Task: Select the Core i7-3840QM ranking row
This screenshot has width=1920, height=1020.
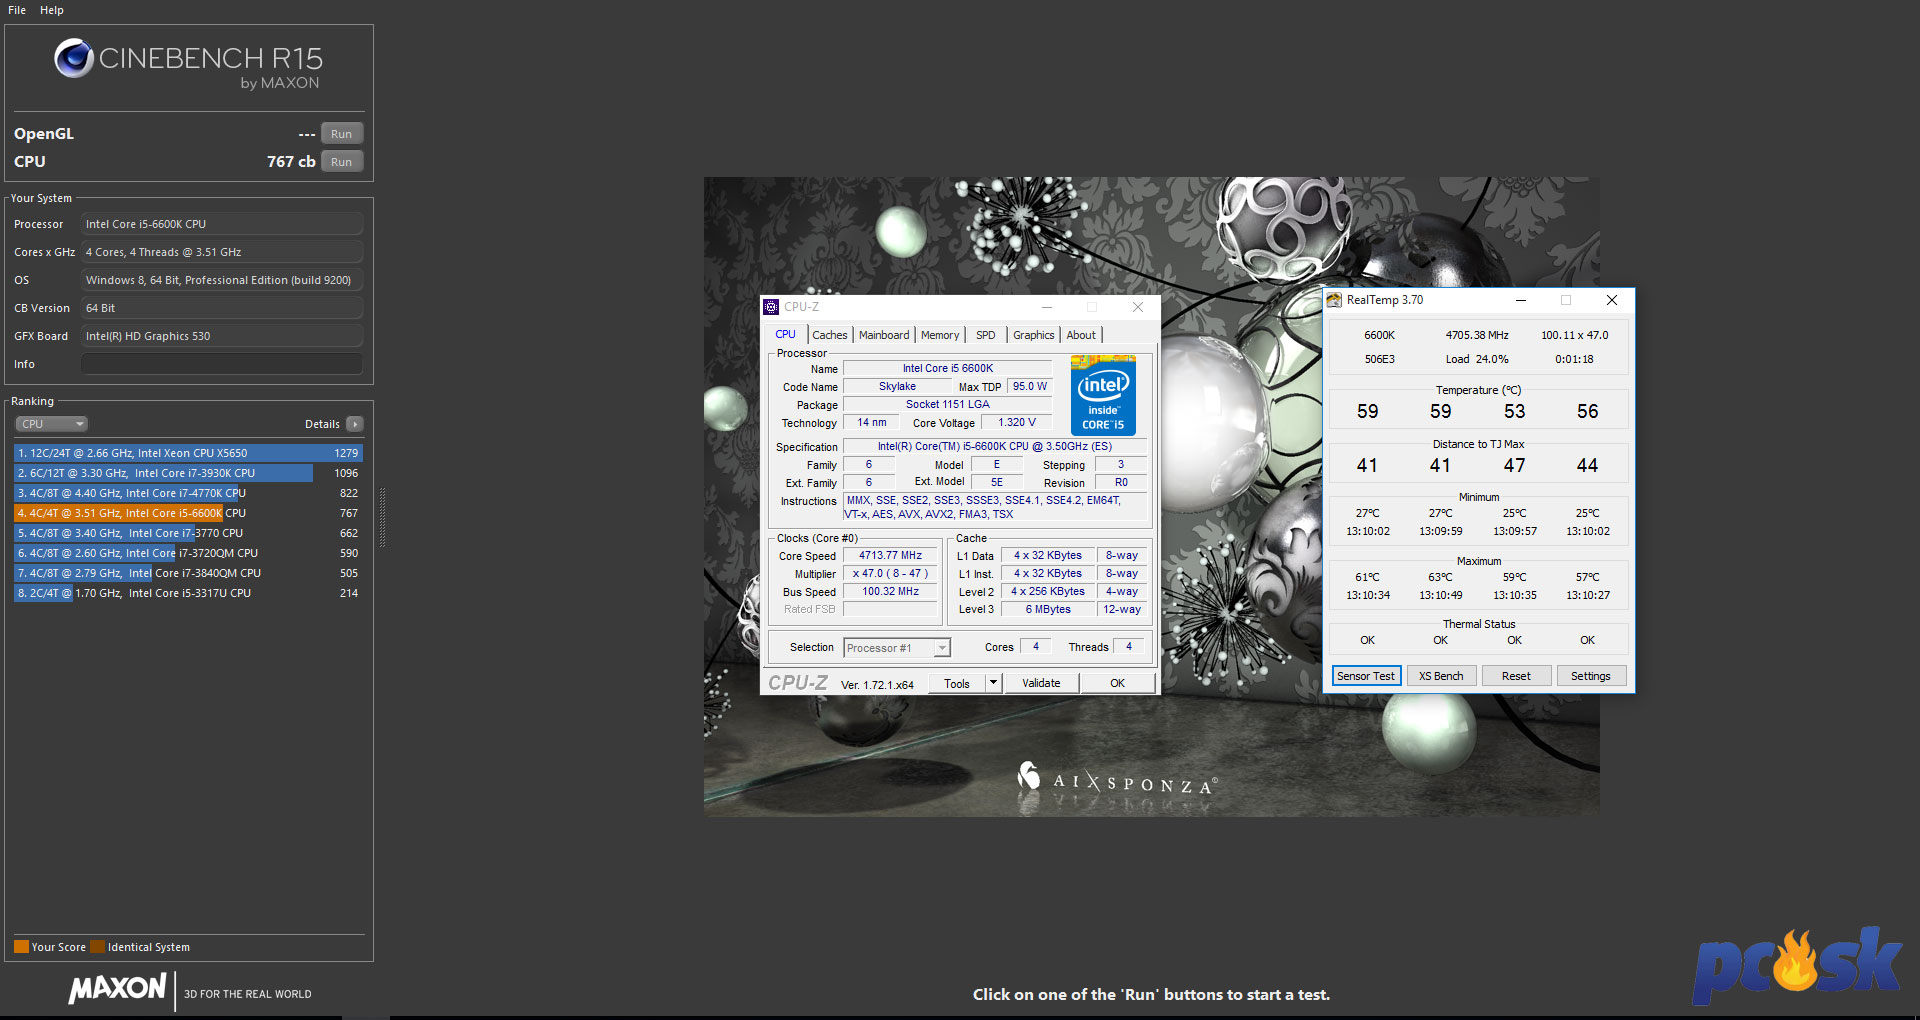Action: point(188,573)
